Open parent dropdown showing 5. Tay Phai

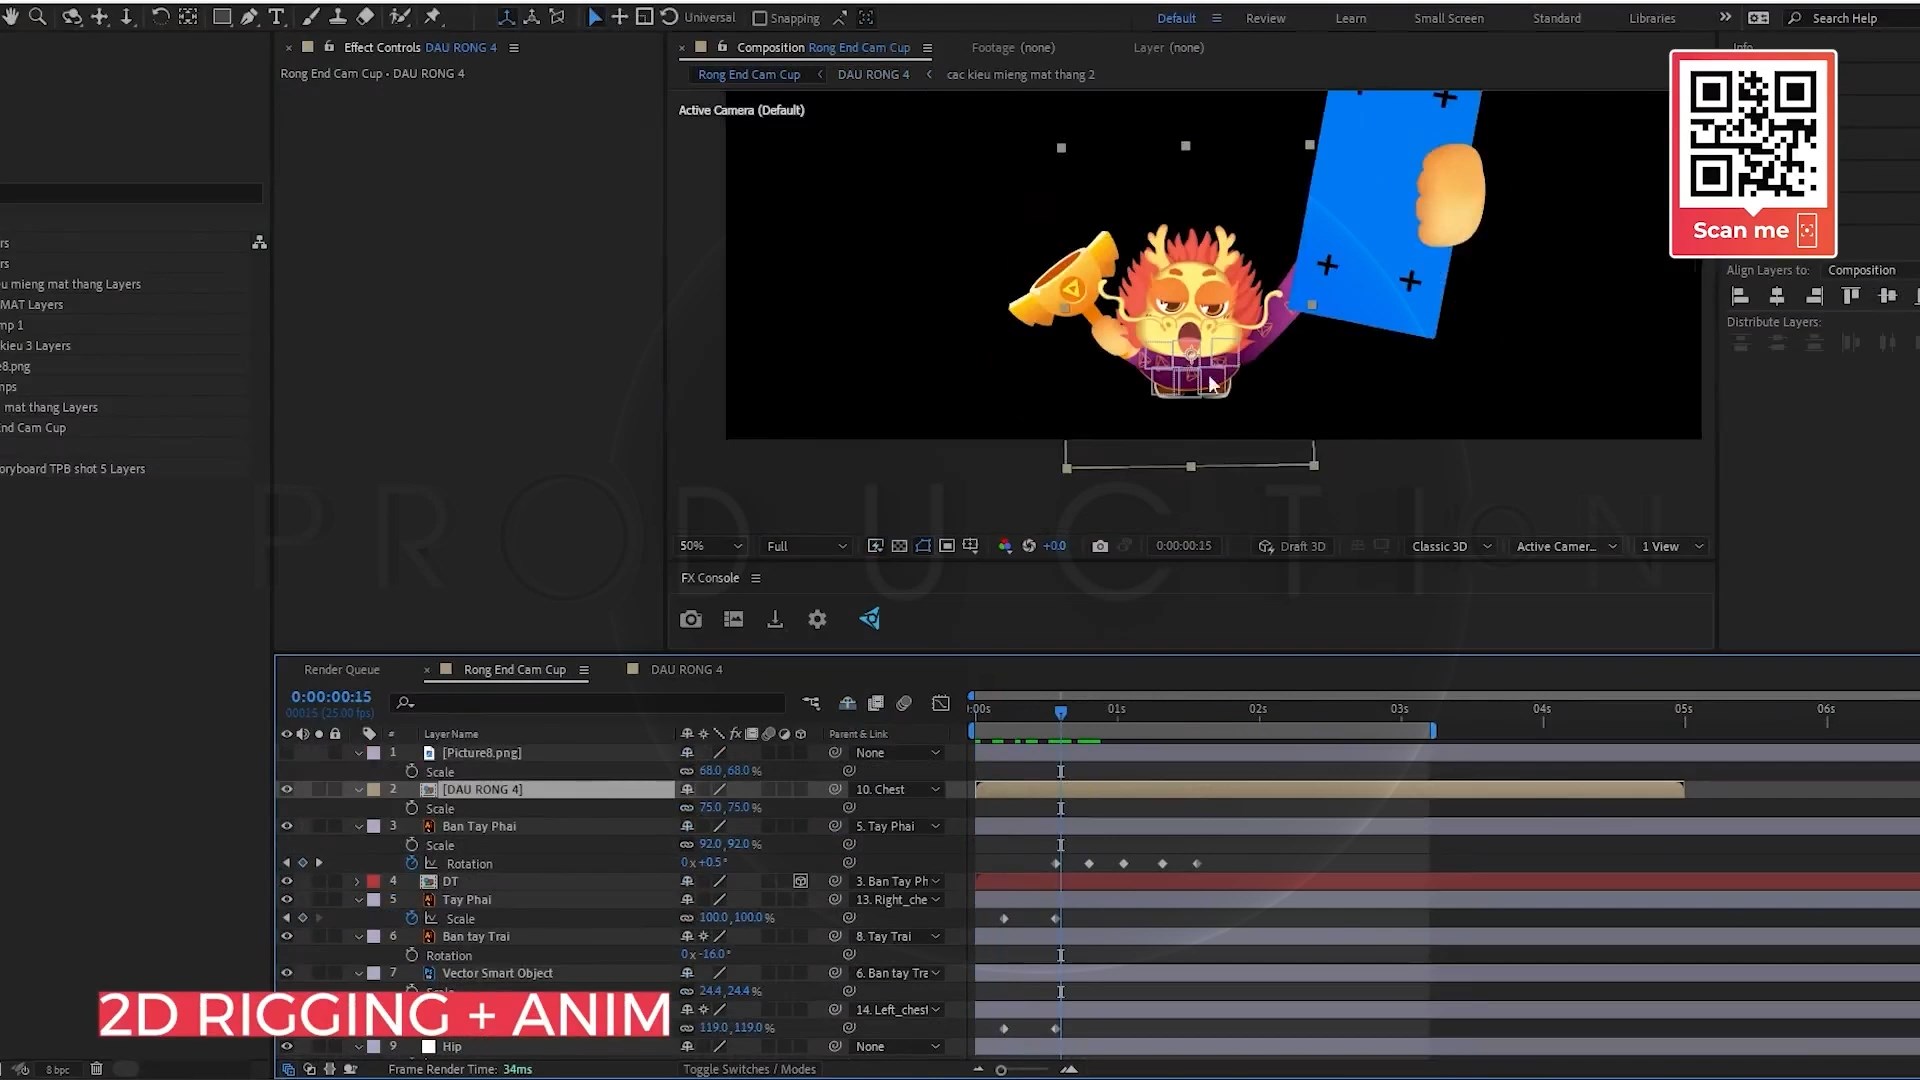pyautogui.click(x=898, y=826)
